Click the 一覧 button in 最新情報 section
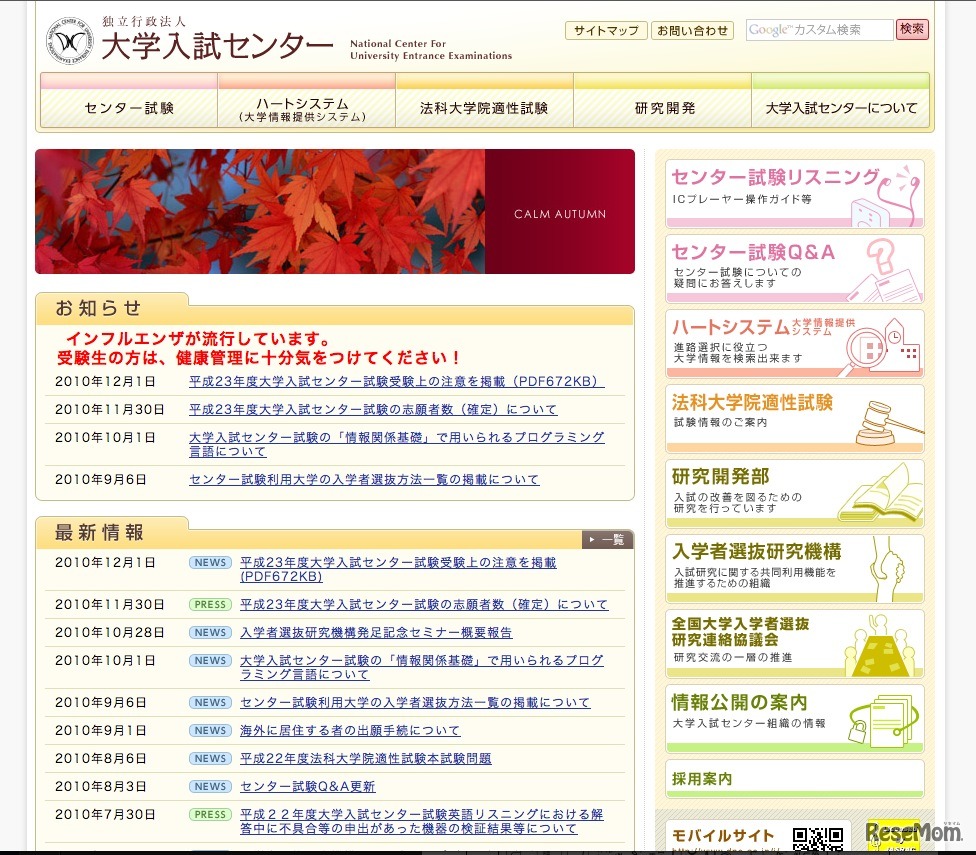 (607, 539)
